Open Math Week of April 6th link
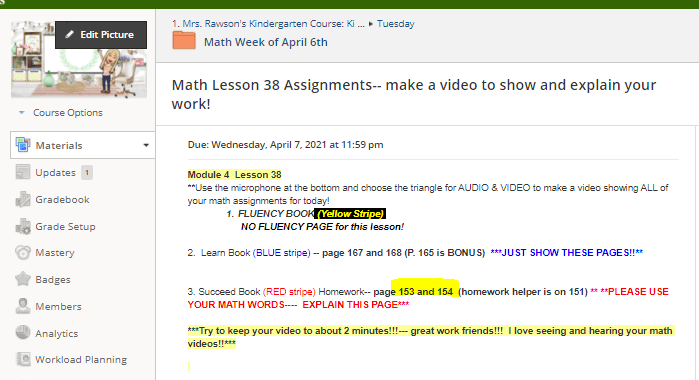The height and width of the screenshot is (380, 699). (x=266, y=42)
